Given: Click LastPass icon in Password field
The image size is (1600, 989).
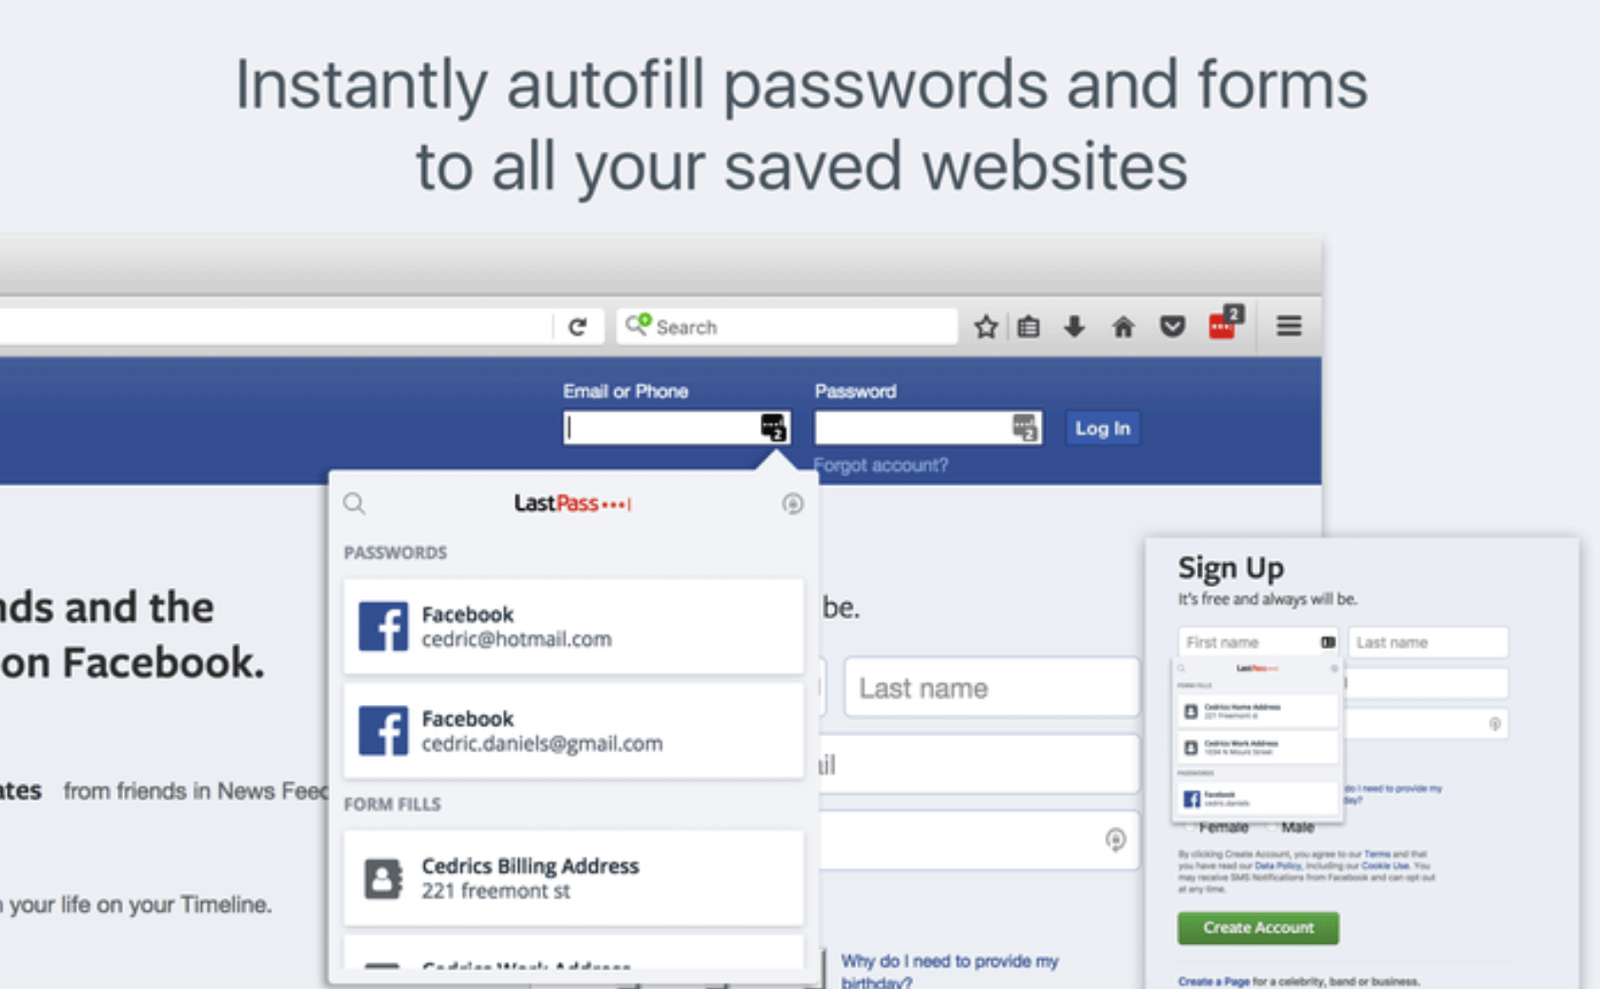Looking at the screenshot, I should (x=1025, y=428).
